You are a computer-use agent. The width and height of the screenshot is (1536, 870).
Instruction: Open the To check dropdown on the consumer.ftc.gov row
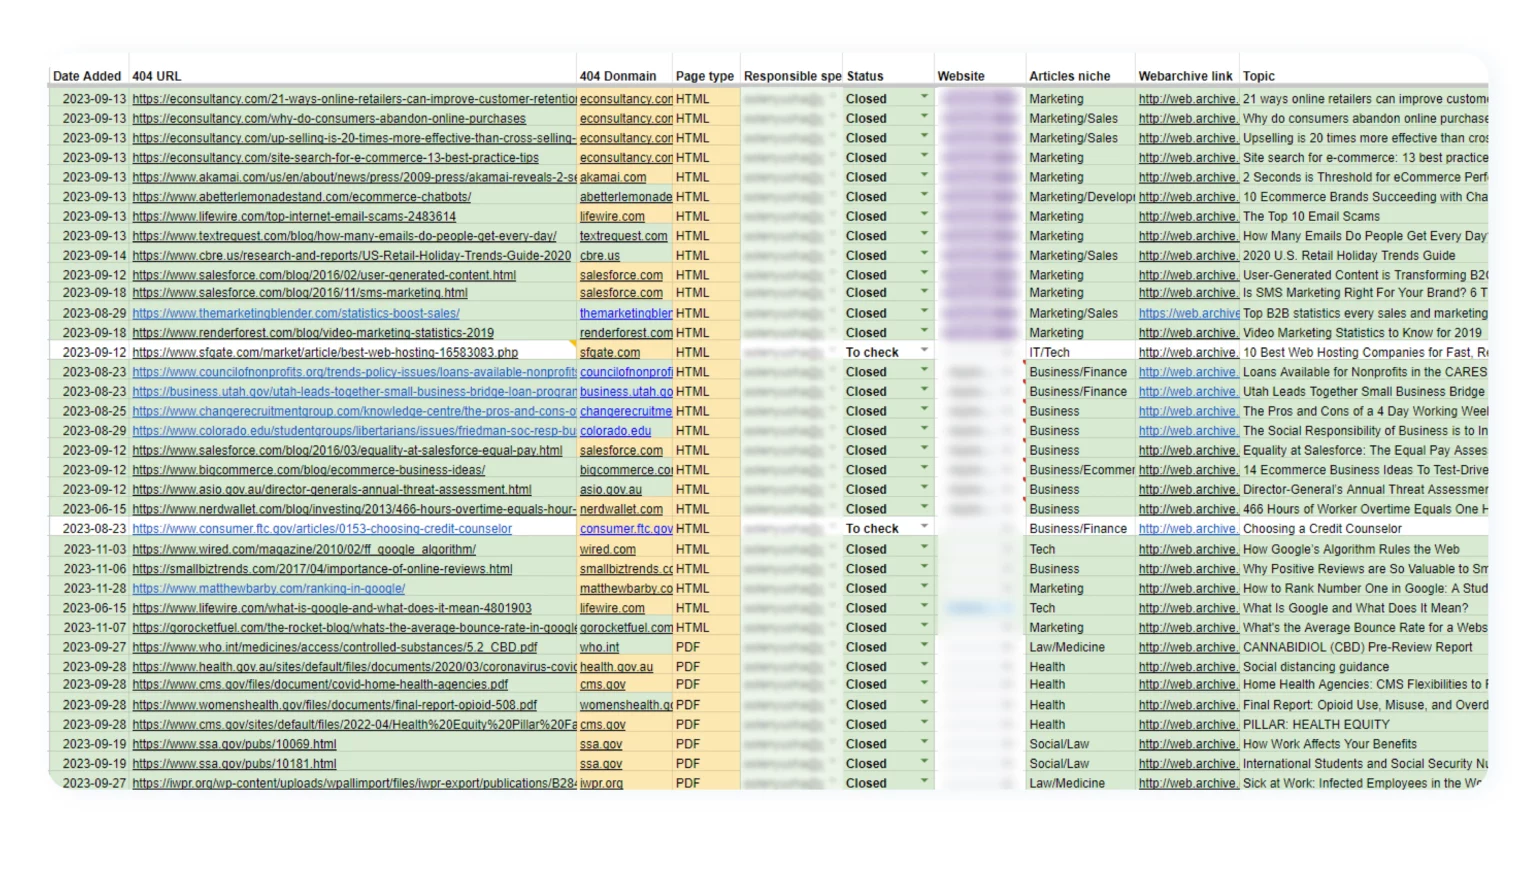(x=923, y=528)
